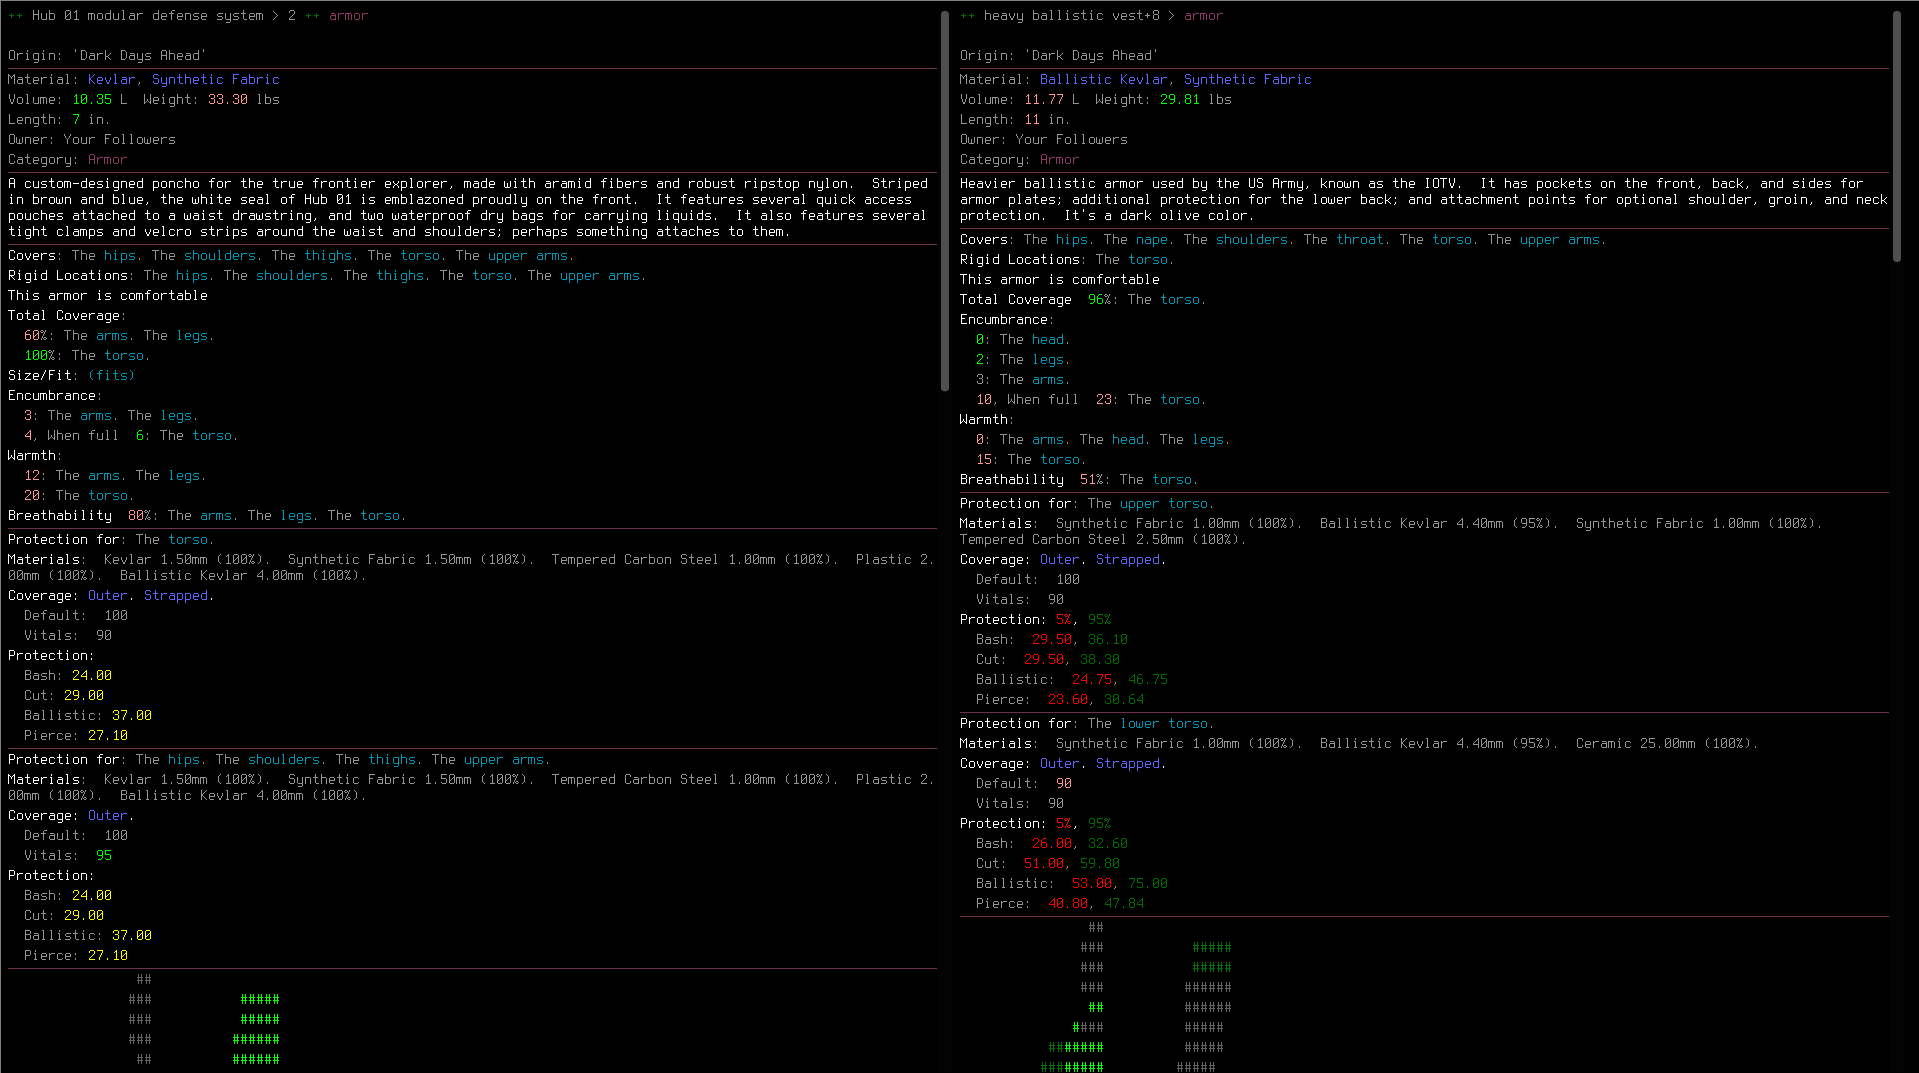
Task: Select Pierce 27.10 in Hub 01 torso protection
Action: pyautogui.click(x=108, y=736)
